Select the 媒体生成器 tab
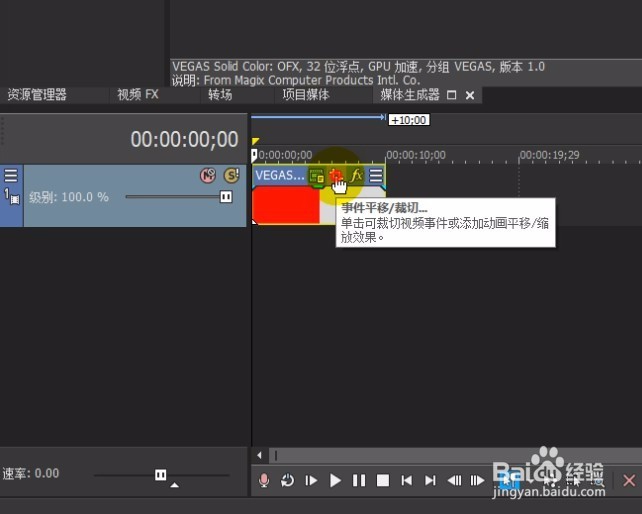 409,95
